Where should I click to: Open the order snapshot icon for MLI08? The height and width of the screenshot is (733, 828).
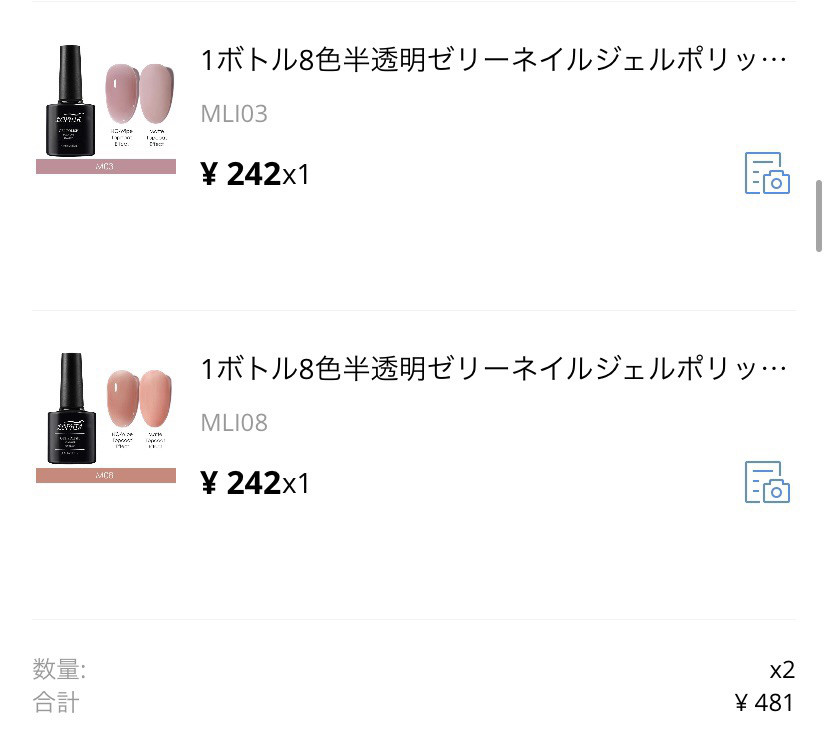click(x=767, y=482)
